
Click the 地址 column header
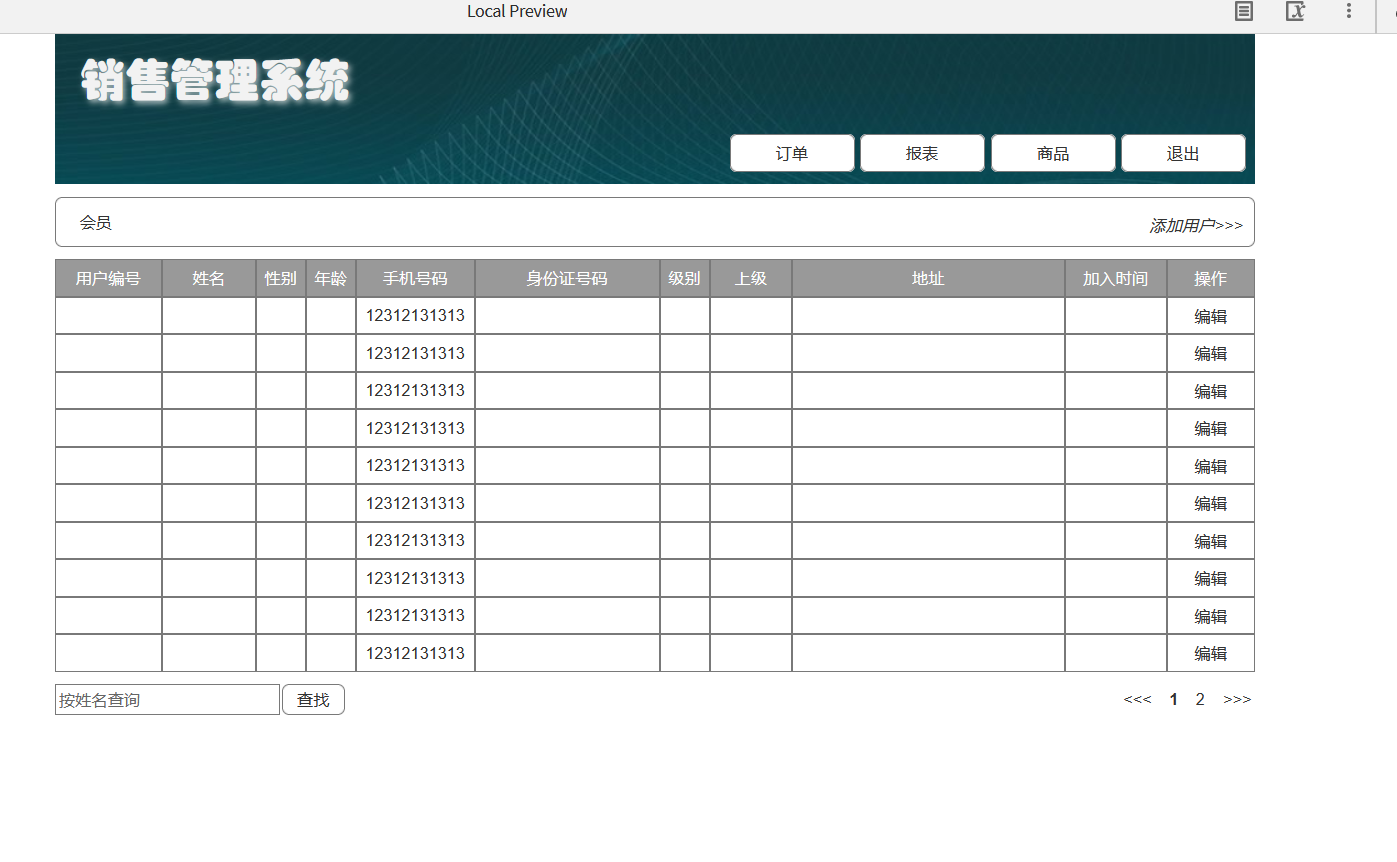pyautogui.click(x=928, y=278)
